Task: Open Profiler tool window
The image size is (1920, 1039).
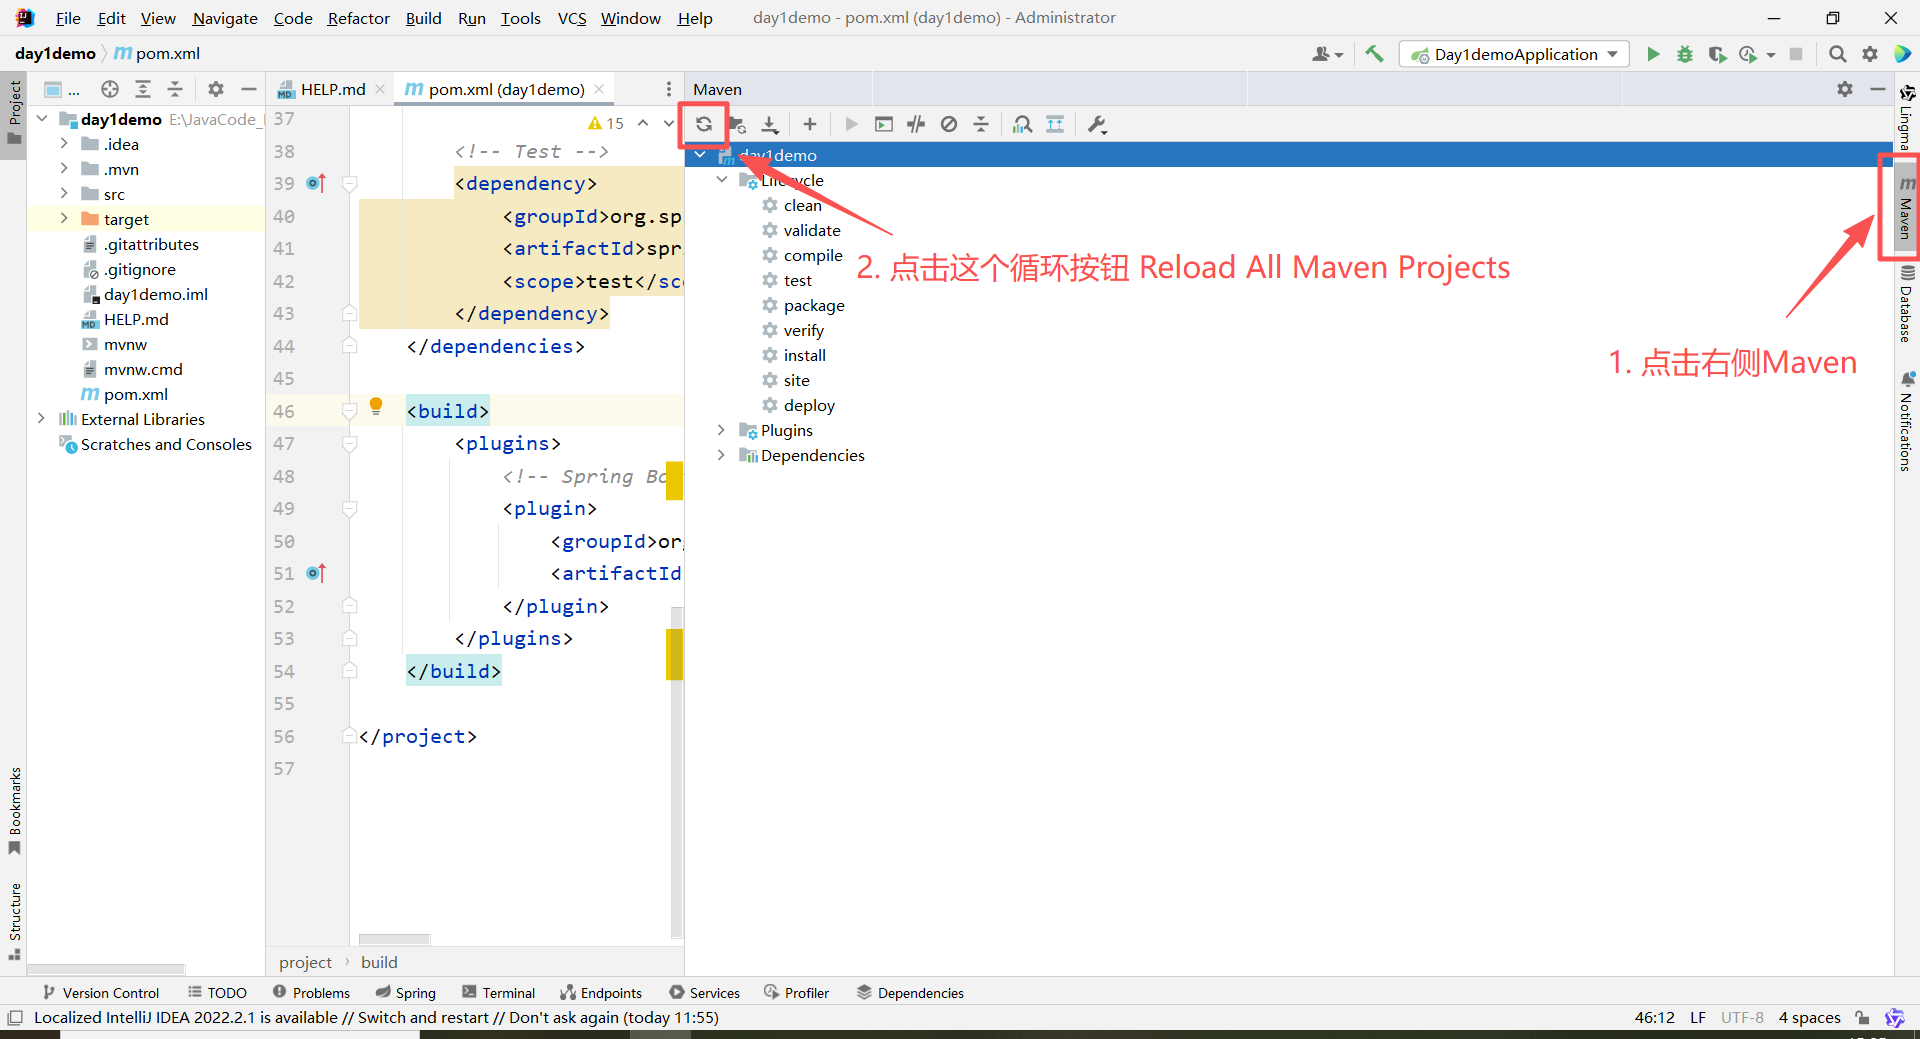Action: (x=797, y=992)
